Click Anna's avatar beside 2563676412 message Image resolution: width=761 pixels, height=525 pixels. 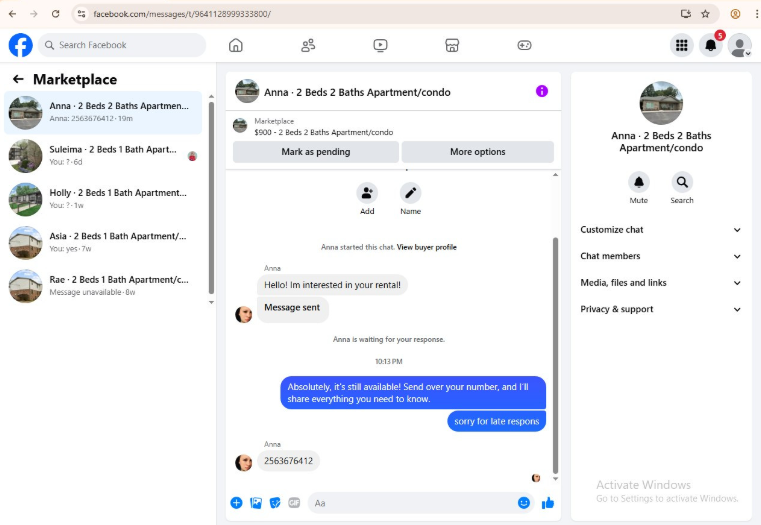pyautogui.click(x=244, y=463)
